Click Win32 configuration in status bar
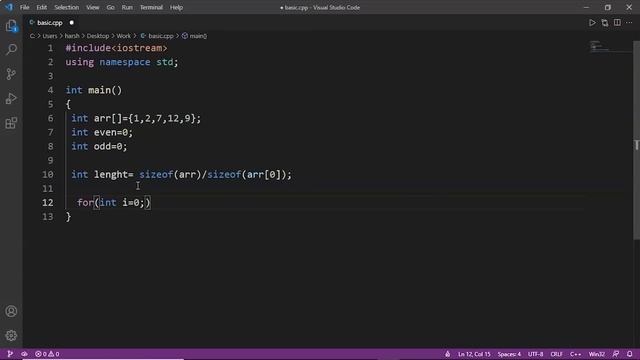This screenshot has height=360, width=640. pyautogui.click(x=597, y=354)
